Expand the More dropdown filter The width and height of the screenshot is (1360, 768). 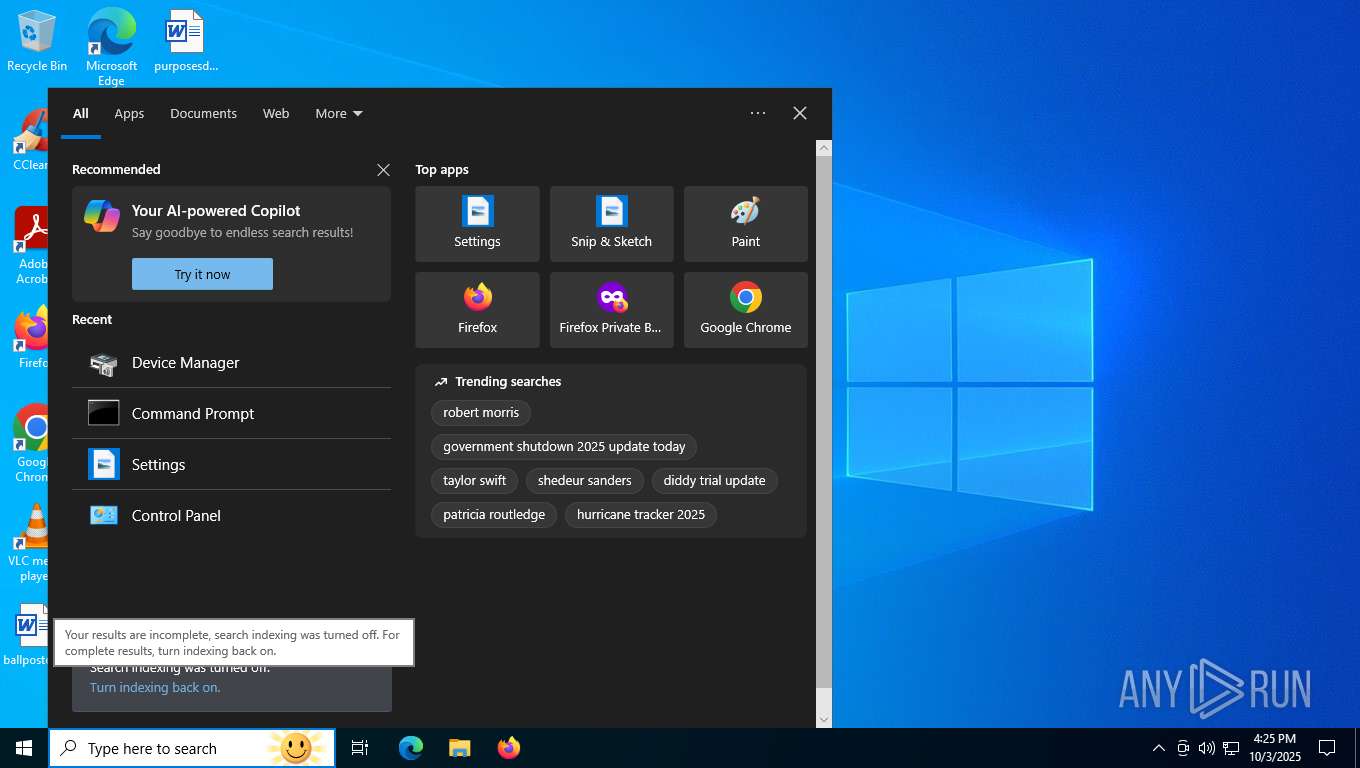coord(339,114)
